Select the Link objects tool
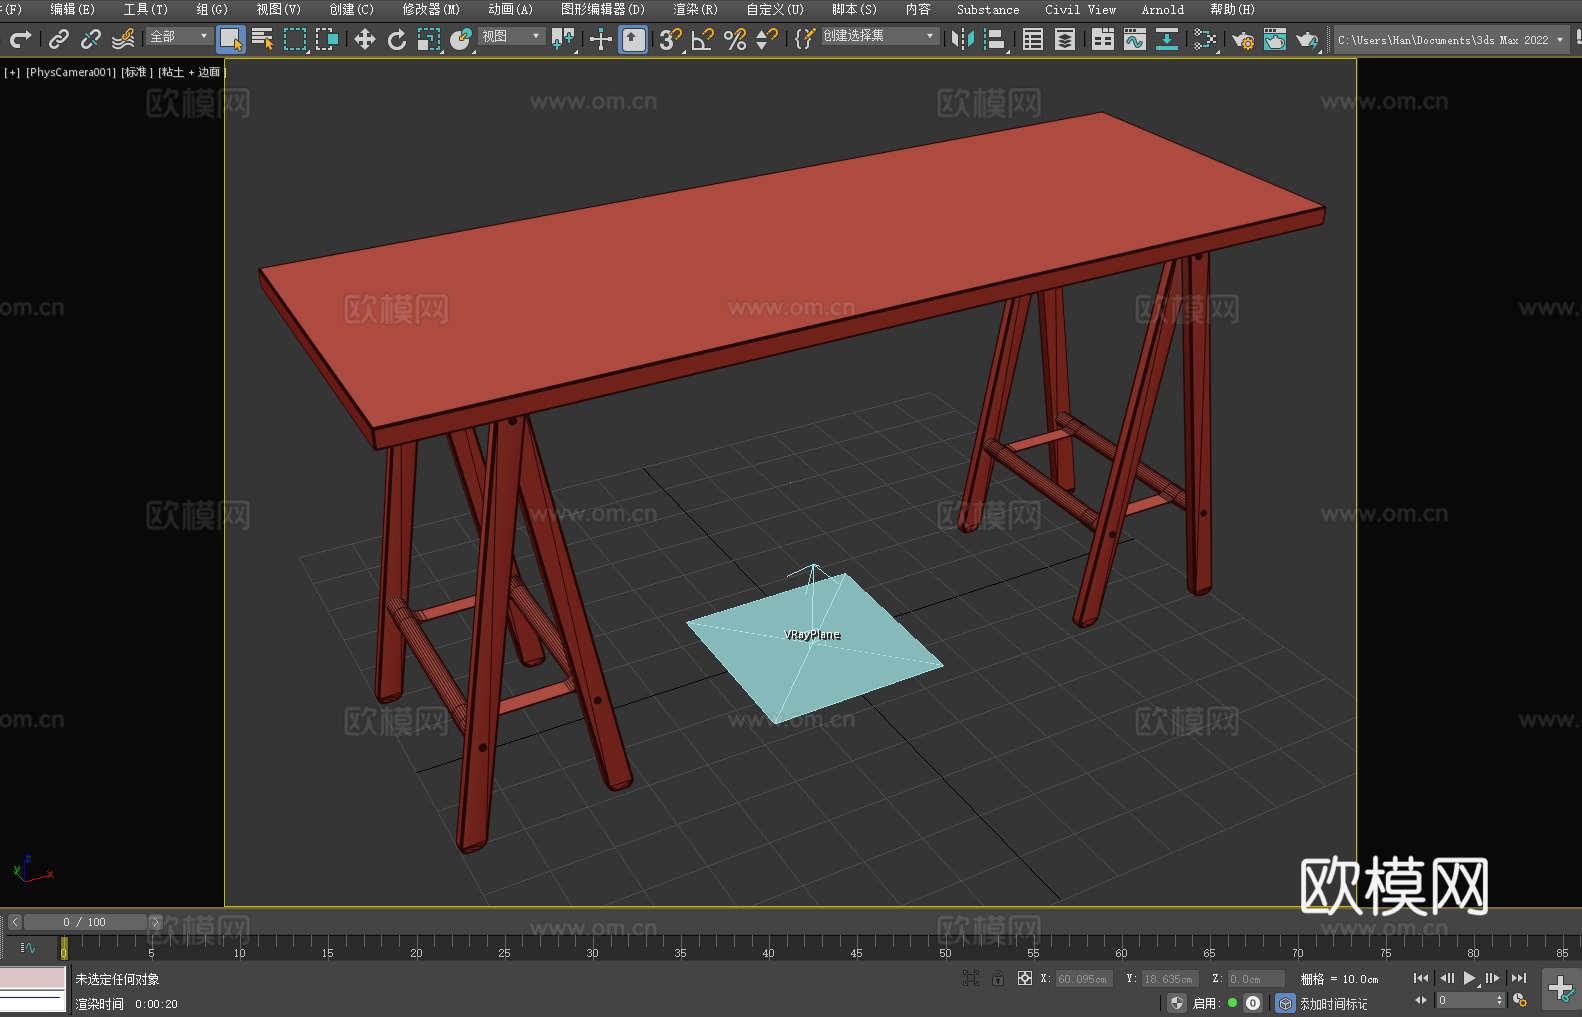 pos(59,39)
